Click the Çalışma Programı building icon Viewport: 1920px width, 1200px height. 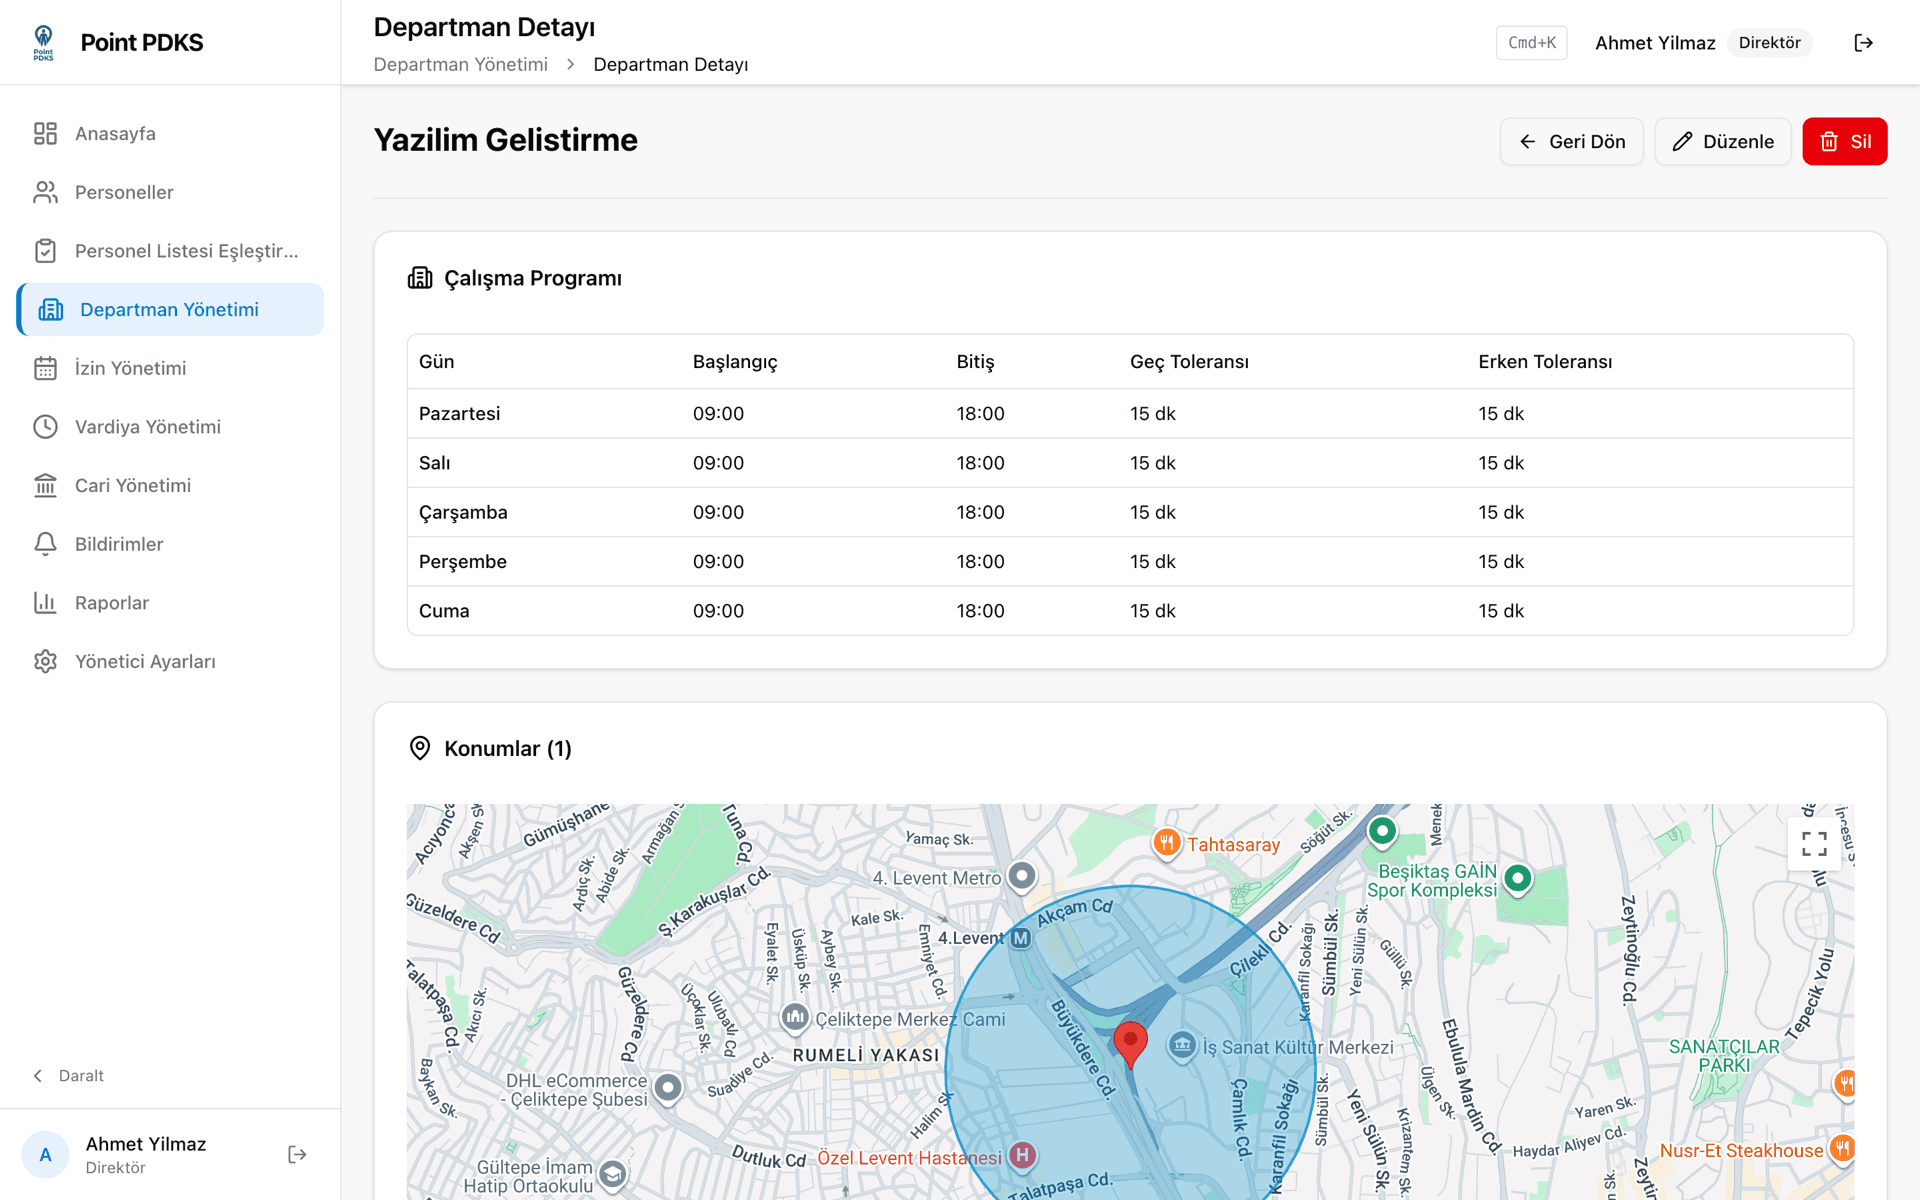click(420, 278)
